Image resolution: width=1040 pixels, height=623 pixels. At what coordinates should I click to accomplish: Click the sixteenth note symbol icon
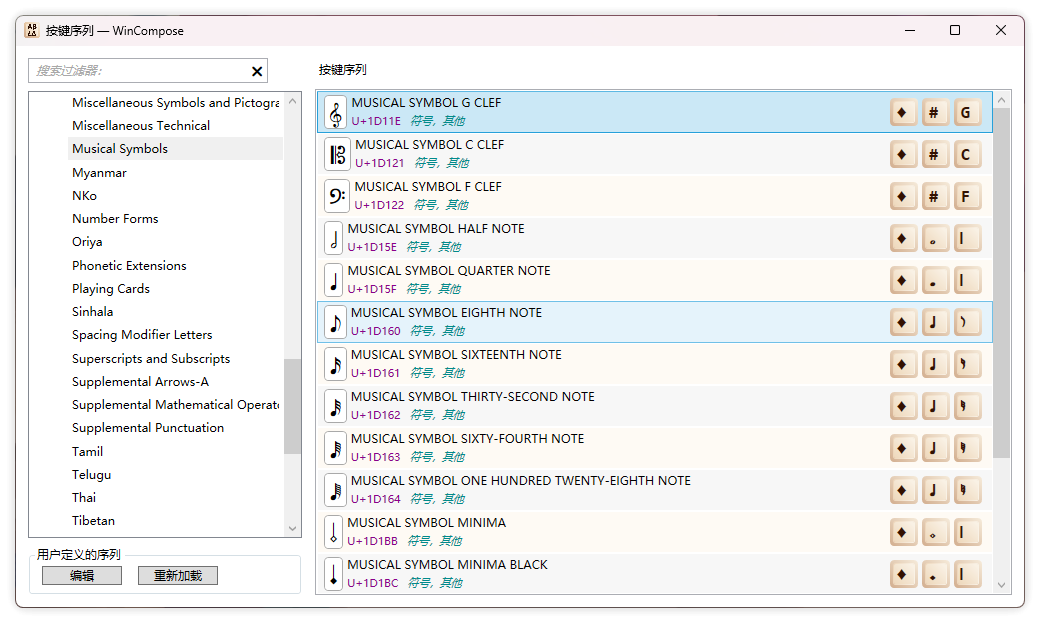coord(335,364)
